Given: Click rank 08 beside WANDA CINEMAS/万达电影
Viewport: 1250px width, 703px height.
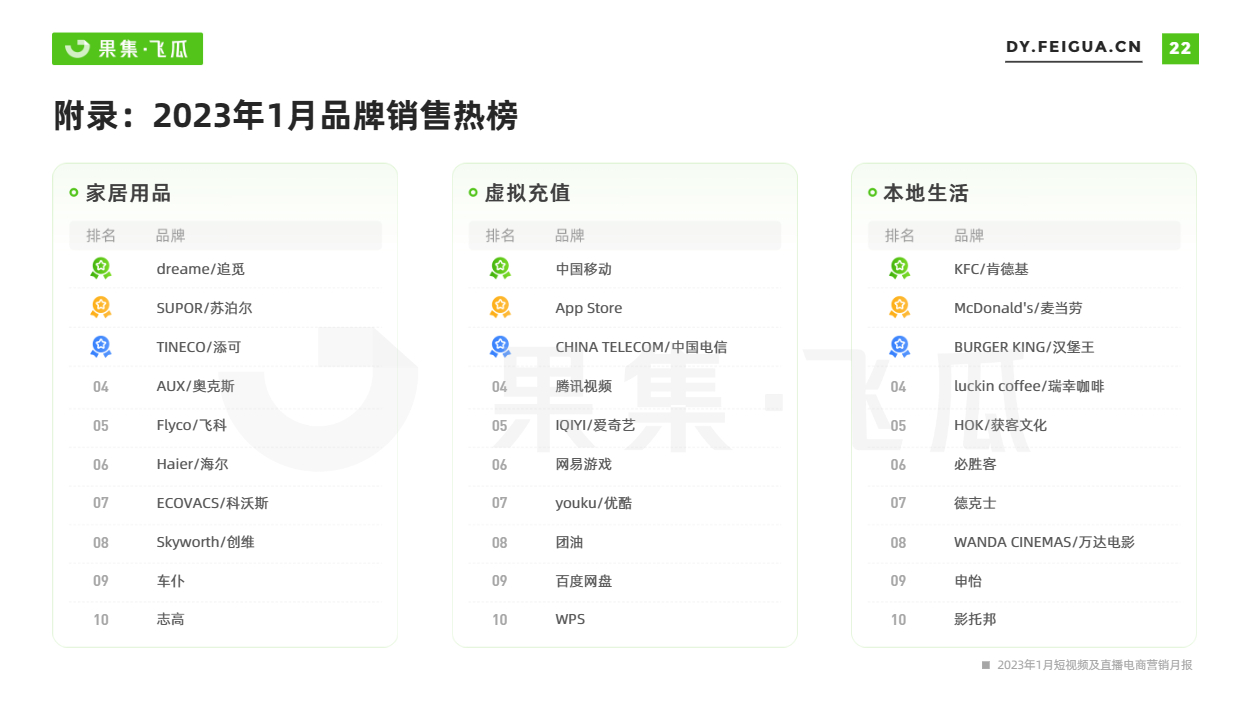Looking at the screenshot, I should pyautogui.click(x=899, y=543).
